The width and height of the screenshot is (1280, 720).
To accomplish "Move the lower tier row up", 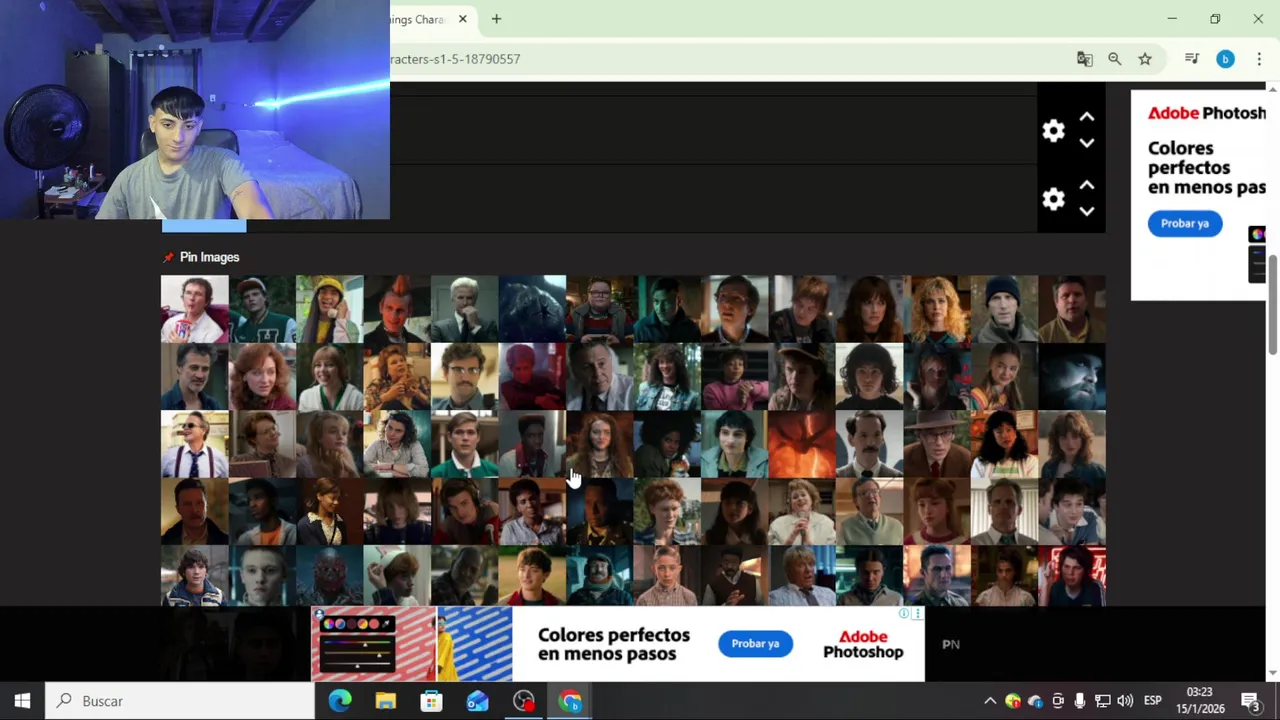I will [1087, 186].
